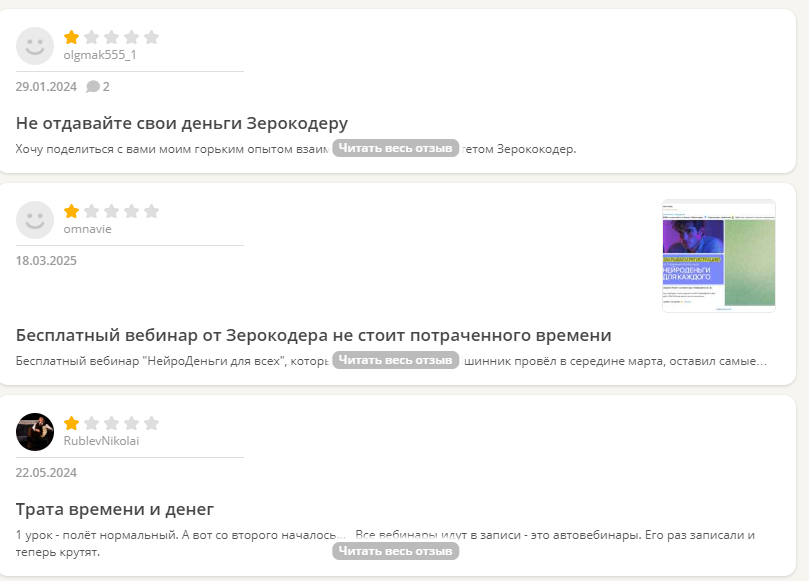Click the star rating on RublevNikolai's review

click(x=111, y=423)
